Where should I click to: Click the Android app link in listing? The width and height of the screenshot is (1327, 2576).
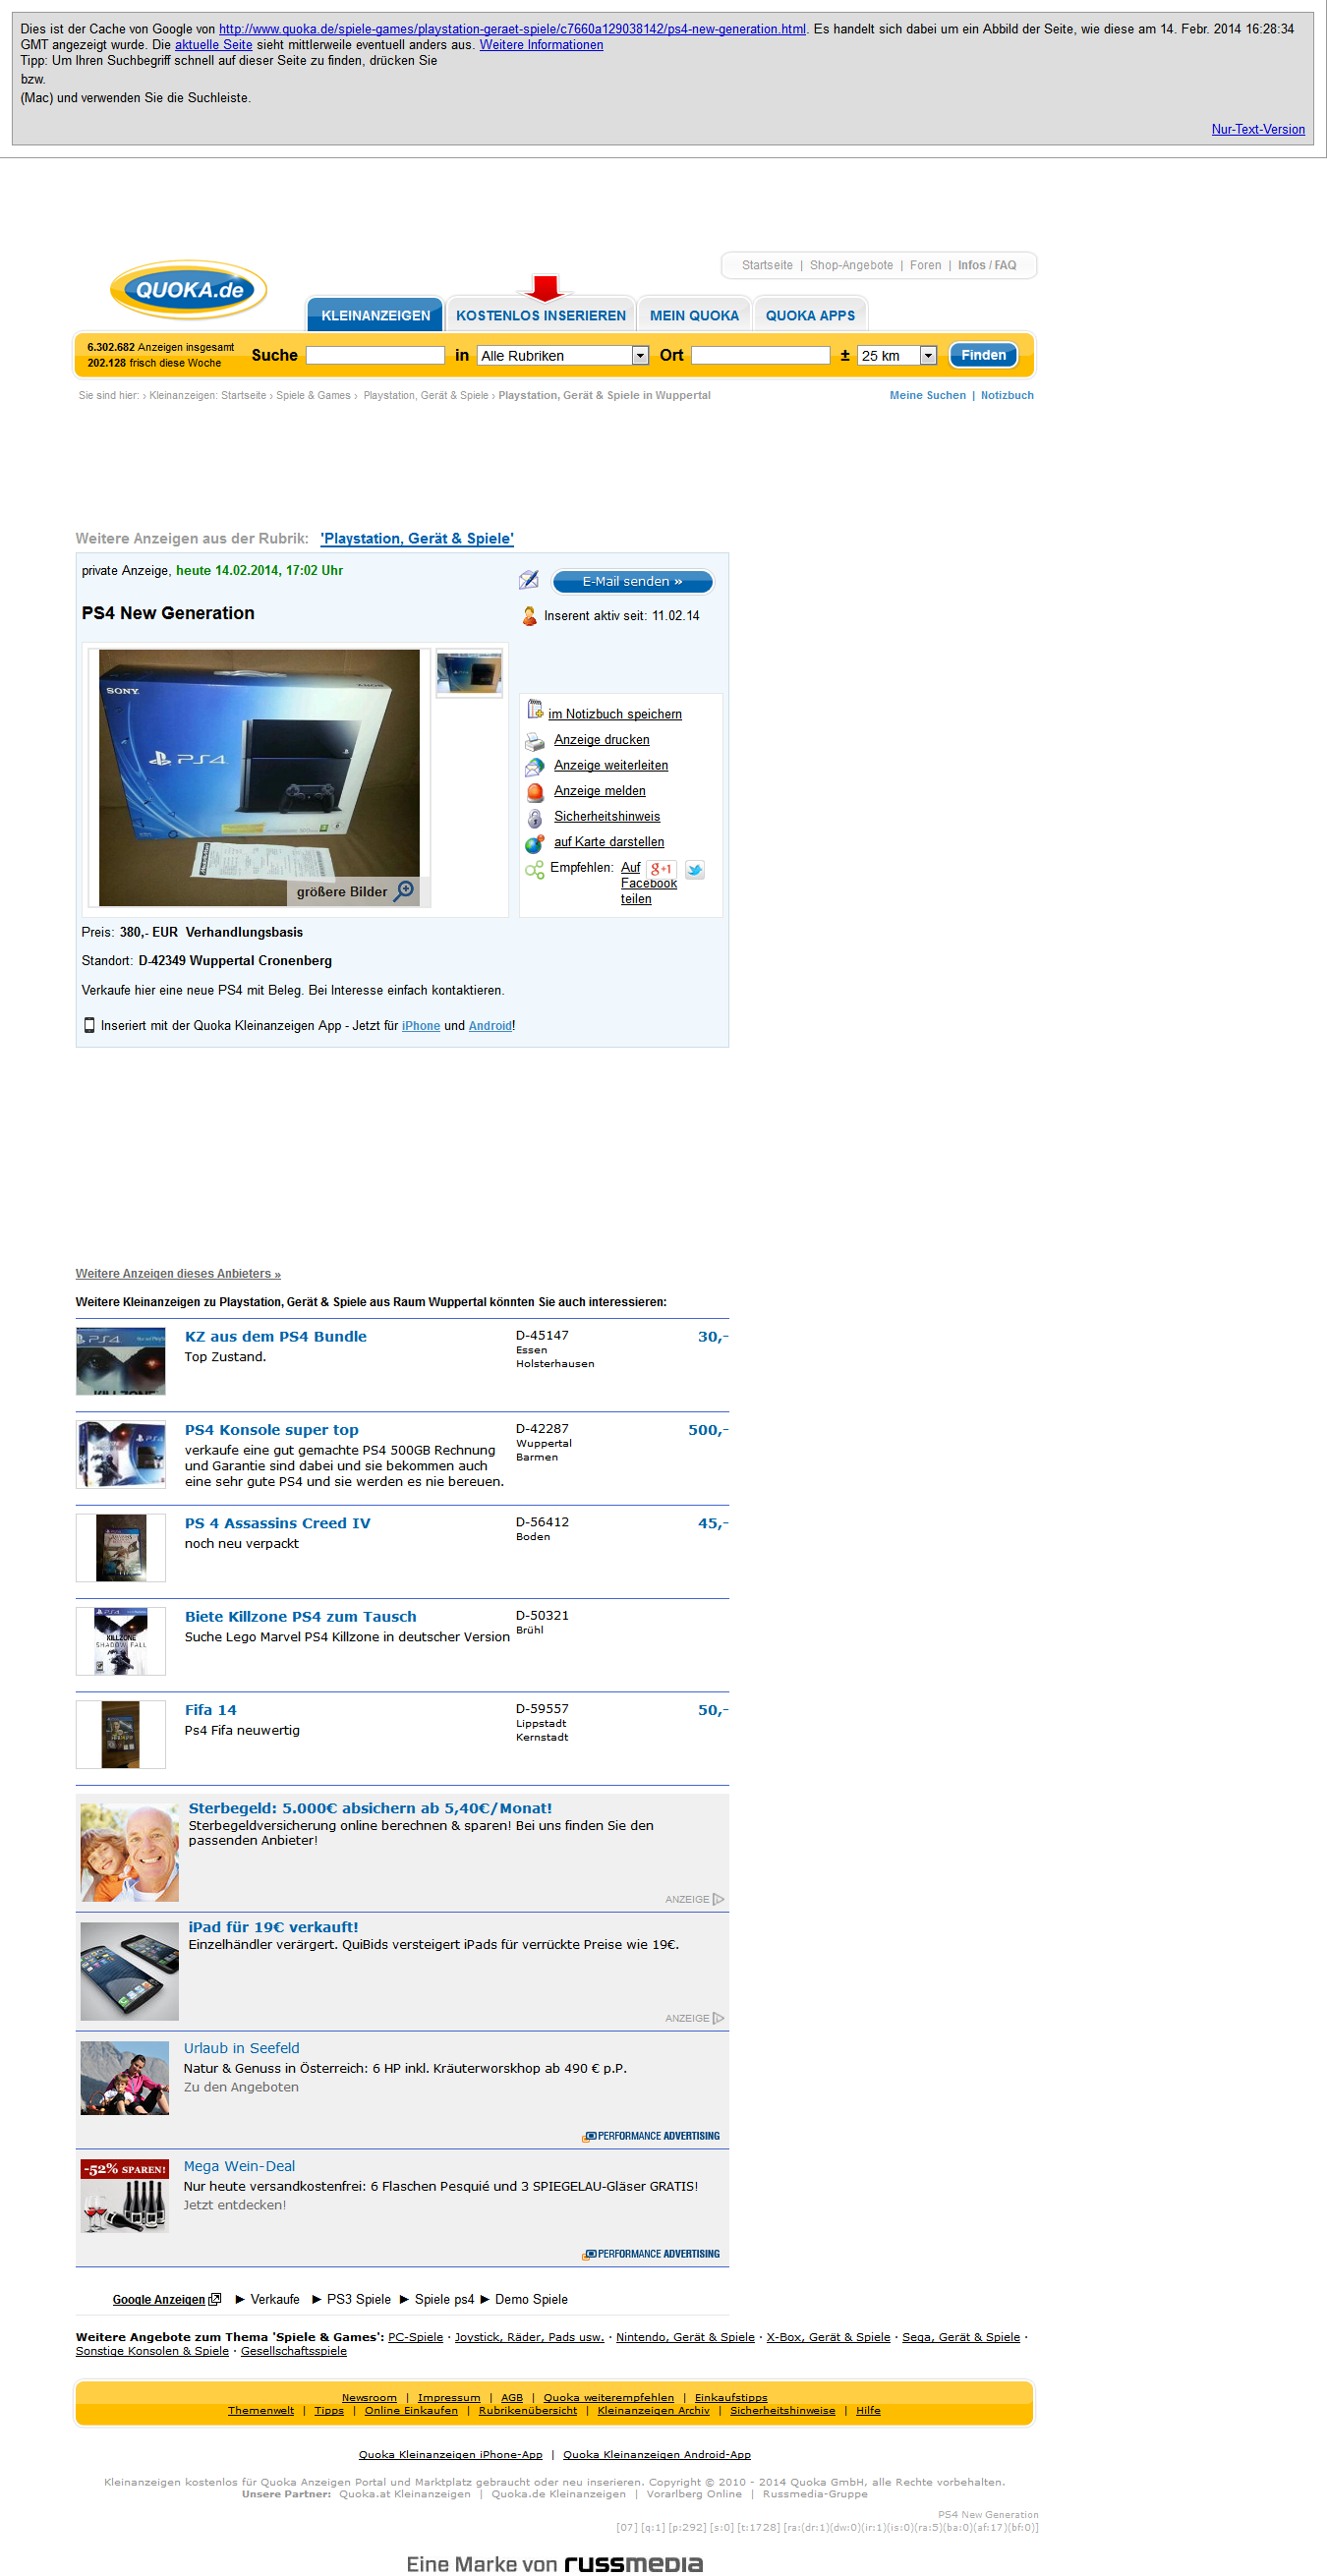[x=490, y=1026]
